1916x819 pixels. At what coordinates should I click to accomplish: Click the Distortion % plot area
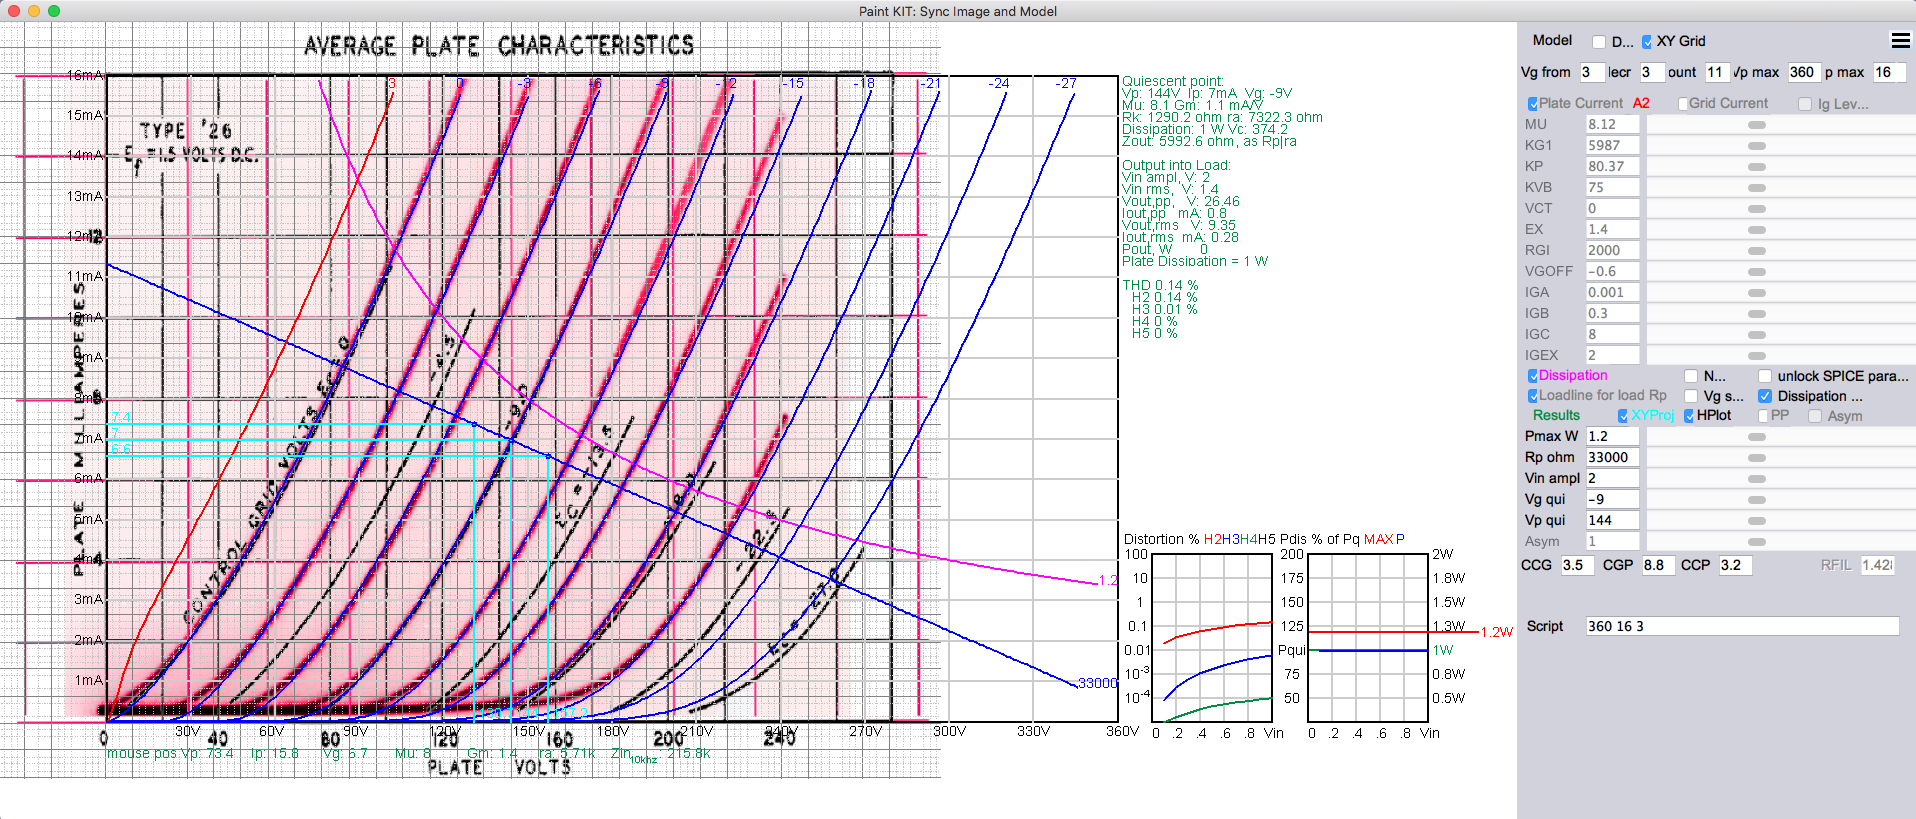[x=1212, y=638]
